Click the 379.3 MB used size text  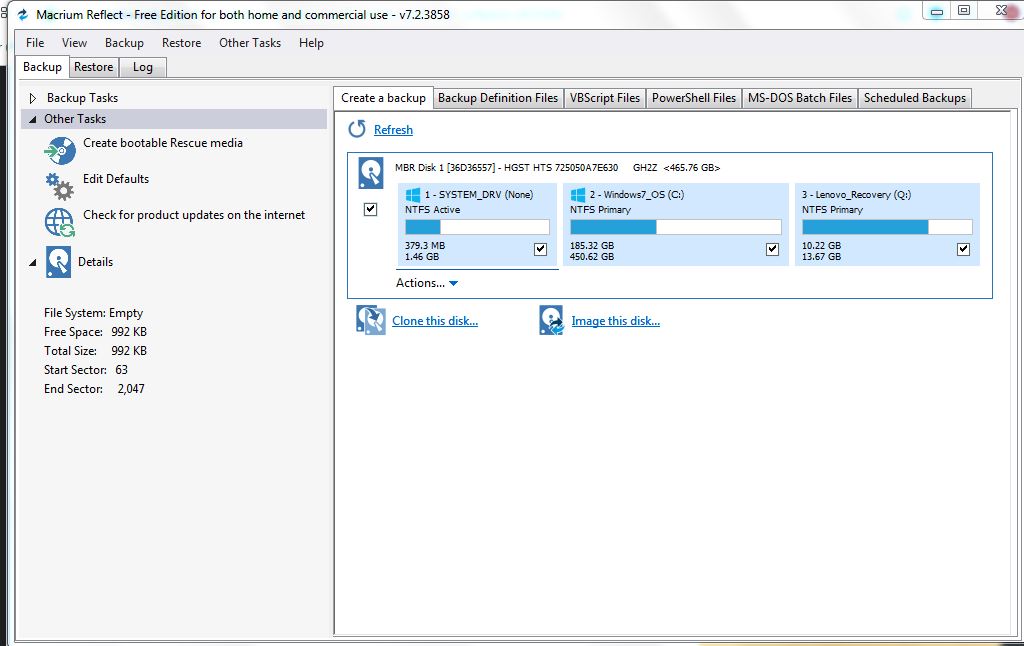click(x=424, y=246)
